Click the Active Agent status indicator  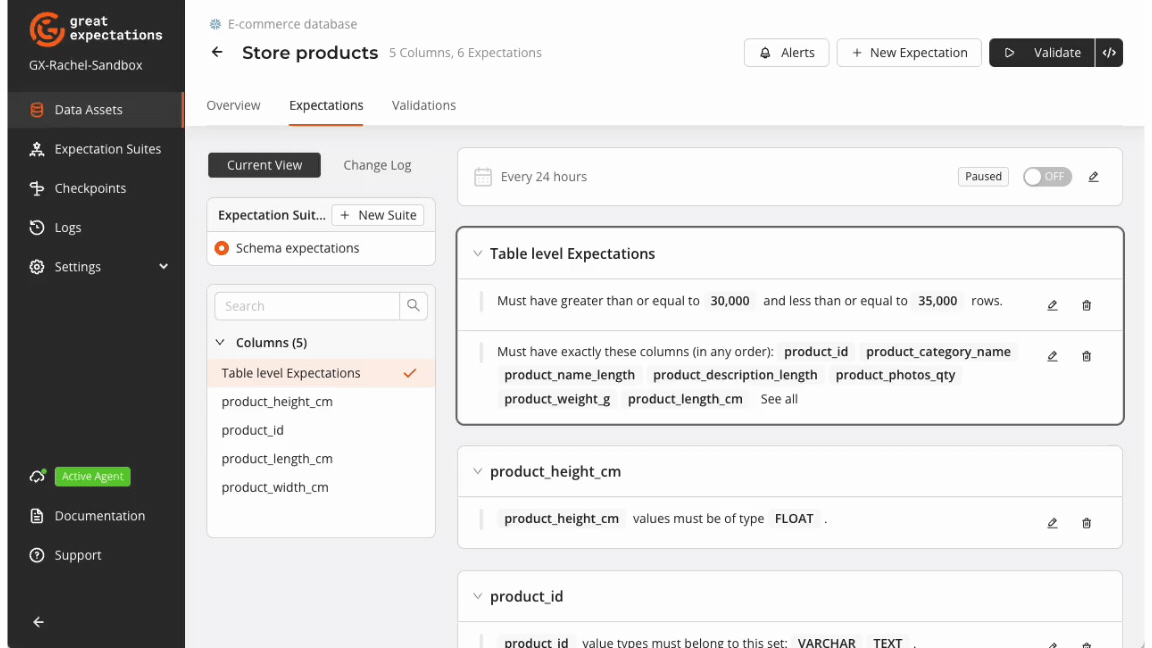pos(92,476)
